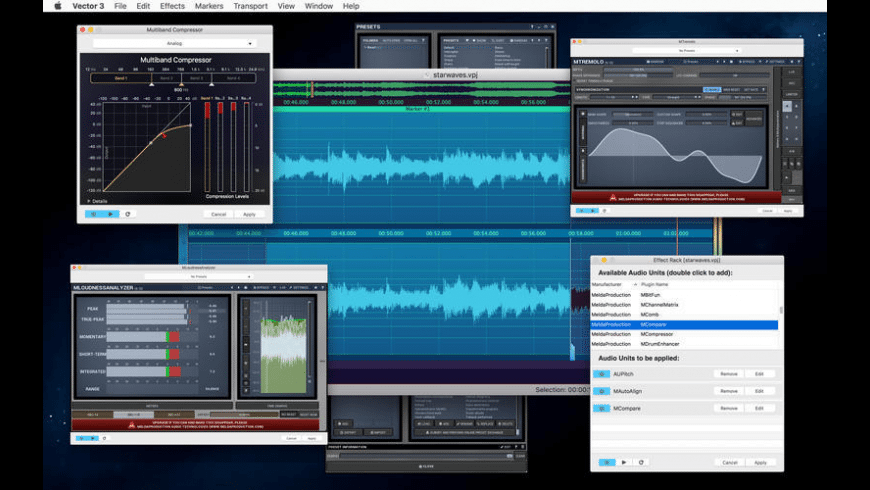The height and width of the screenshot is (490, 870).
Task: Click the play preview icon in Multiband Compressor
Action: pos(110,214)
